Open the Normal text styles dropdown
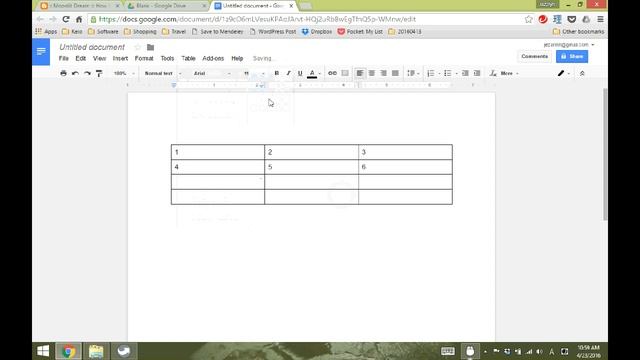Viewport: 640px width, 360px height. (162, 73)
